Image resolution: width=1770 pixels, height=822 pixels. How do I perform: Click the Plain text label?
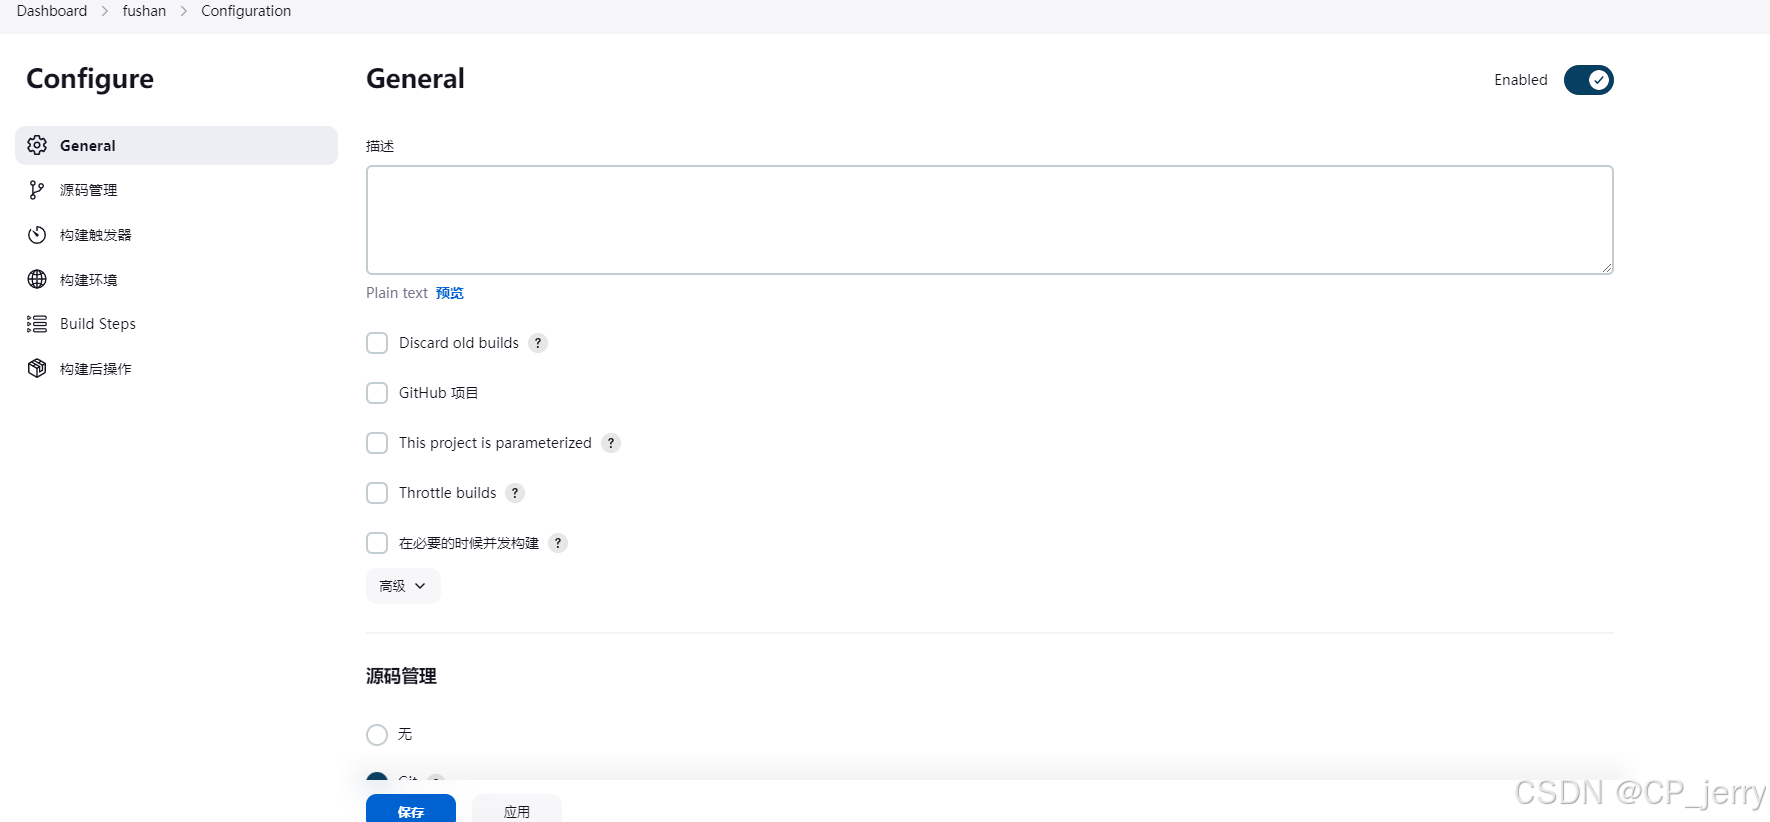(397, 293)
